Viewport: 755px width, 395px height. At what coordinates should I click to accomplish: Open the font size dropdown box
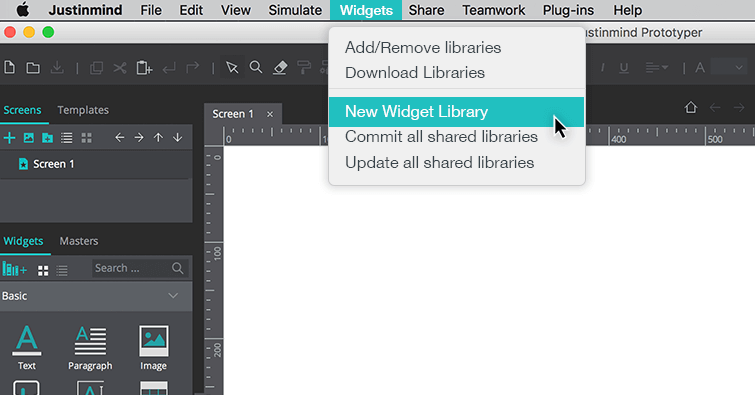(x=729, y=67)
